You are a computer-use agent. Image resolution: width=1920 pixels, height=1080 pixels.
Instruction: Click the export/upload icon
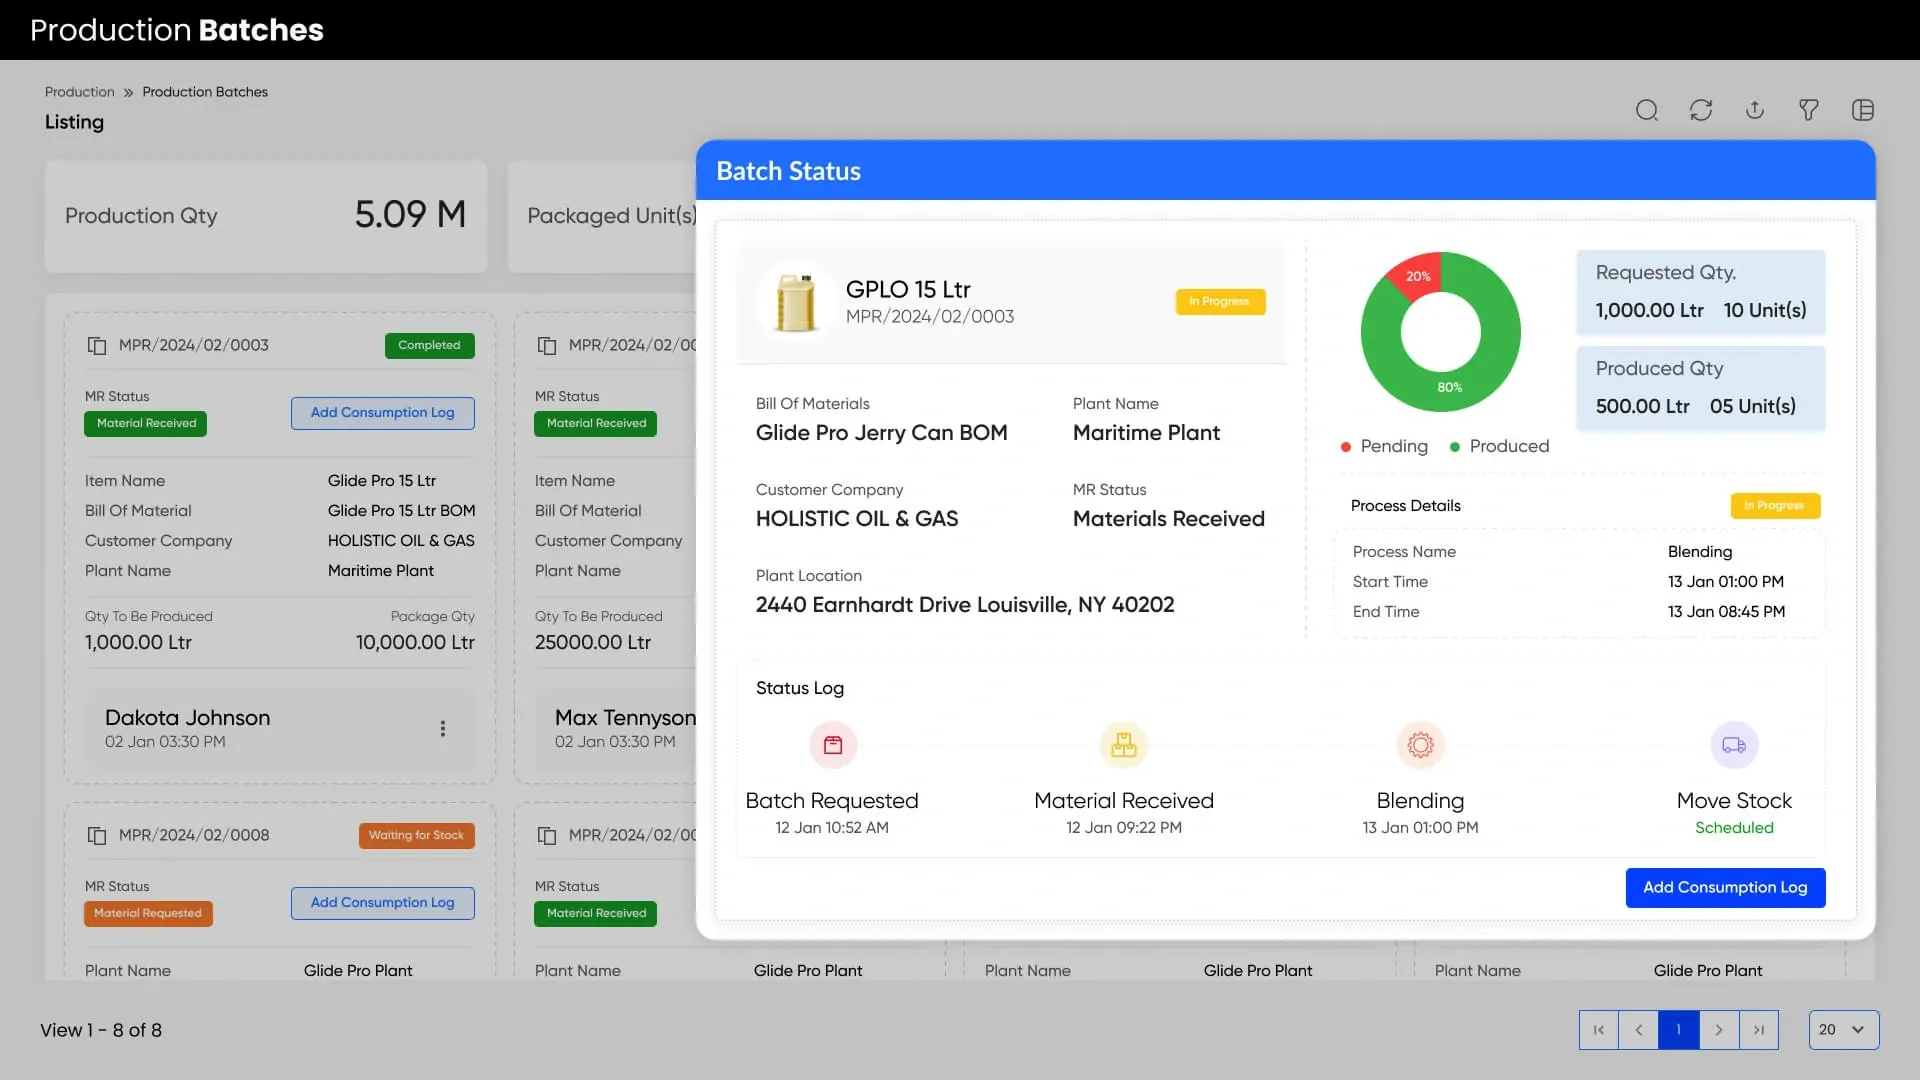(1755, 110)
